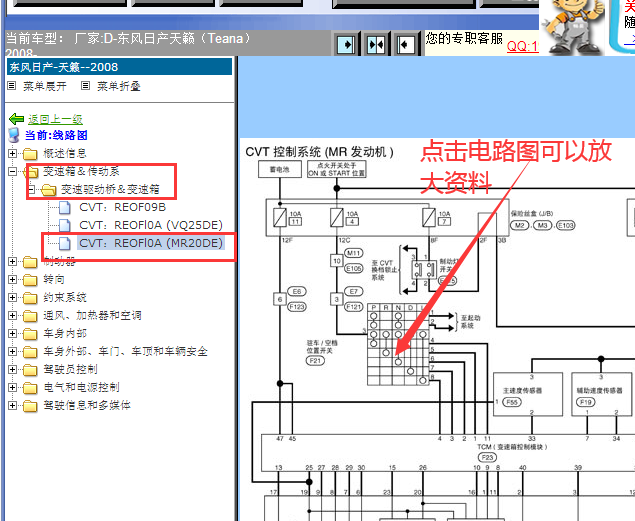Click the right-arrow panel layout button
635x521 pixels.
(x=346, y=44)
